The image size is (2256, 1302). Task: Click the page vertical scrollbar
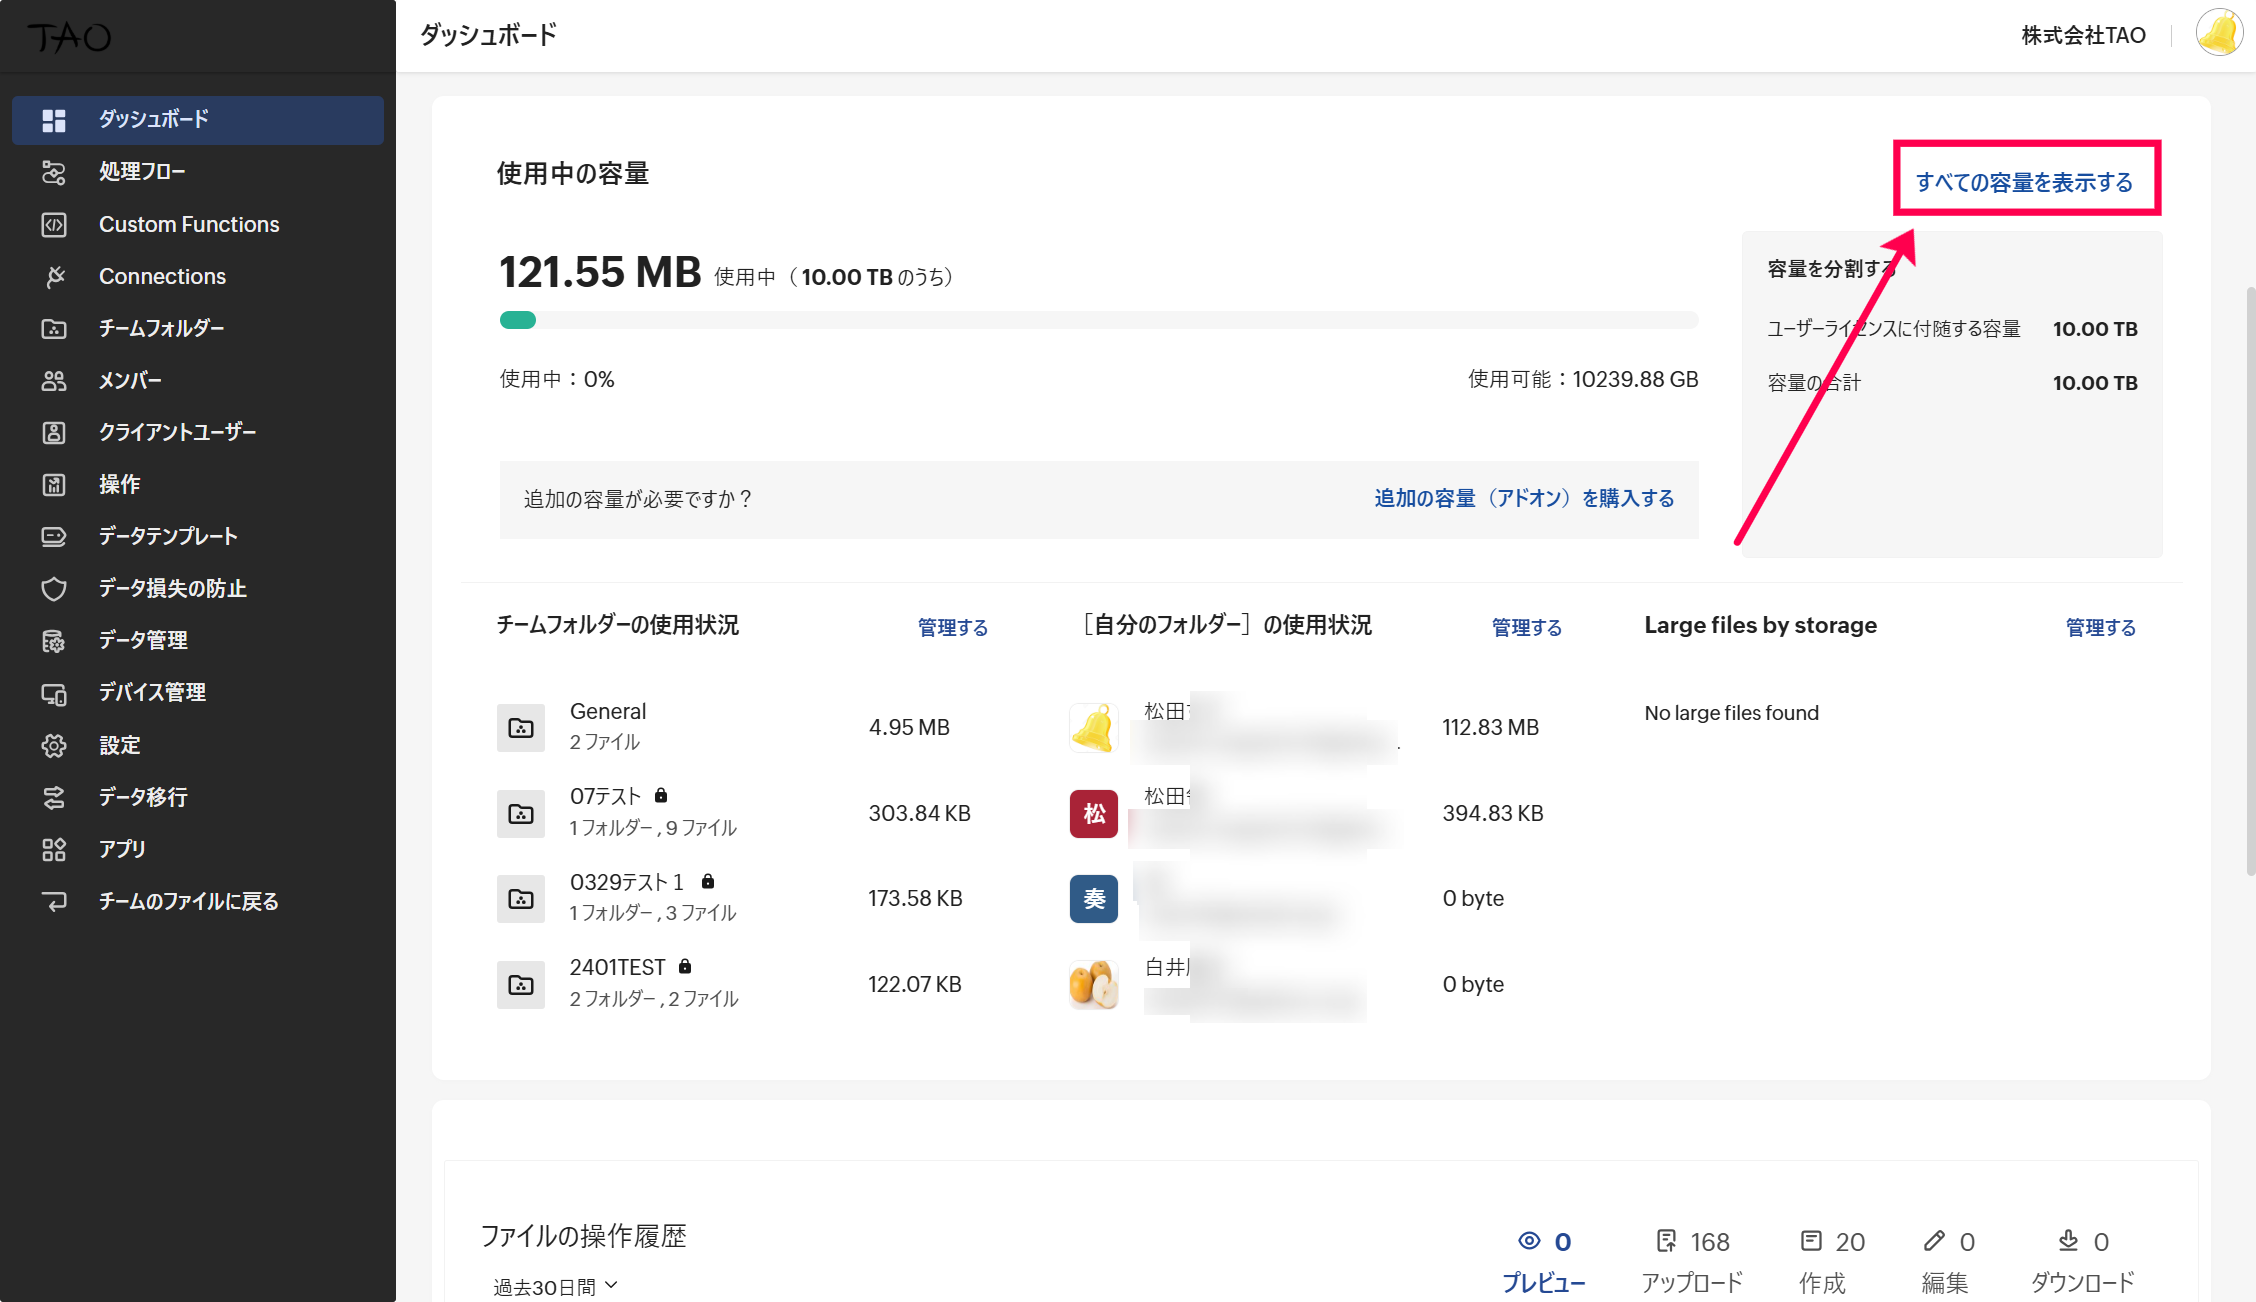[x=2250, y=580]
